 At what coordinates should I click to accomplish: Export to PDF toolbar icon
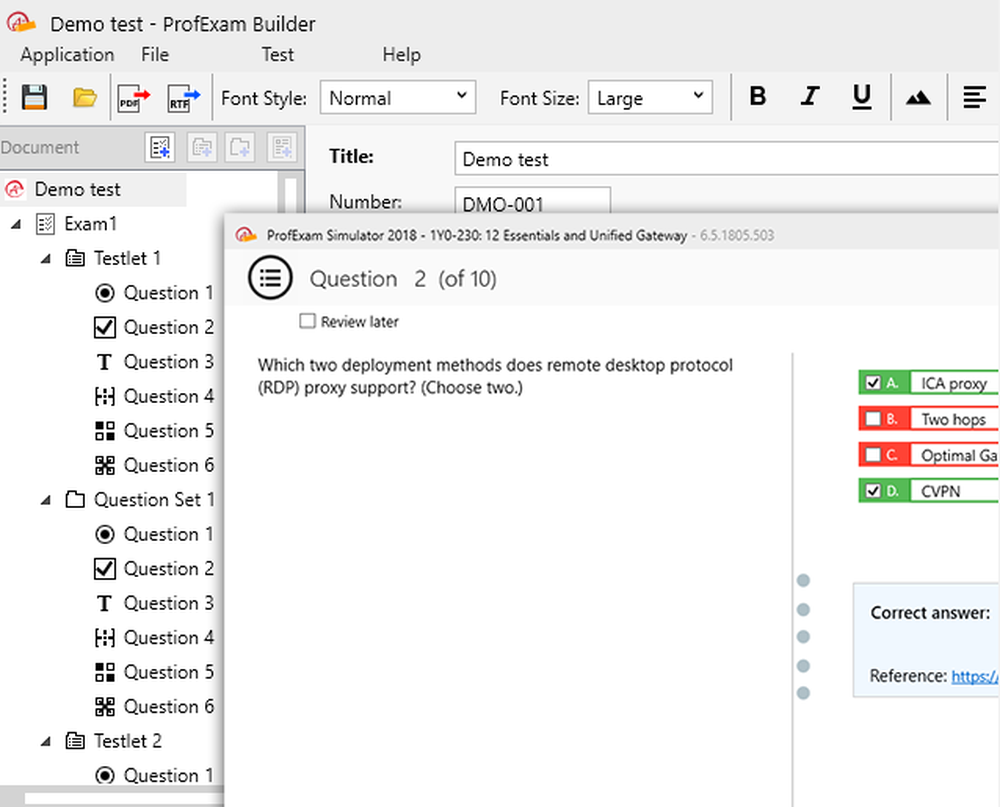pos(134,99)
